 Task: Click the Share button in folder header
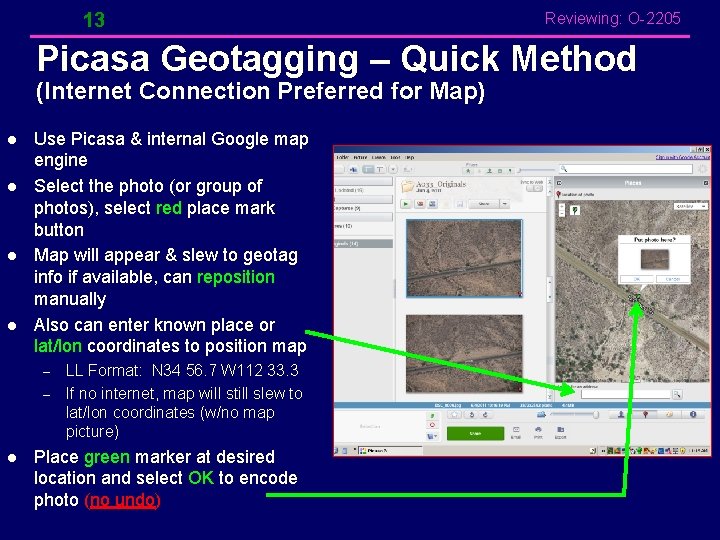[484, 204]
